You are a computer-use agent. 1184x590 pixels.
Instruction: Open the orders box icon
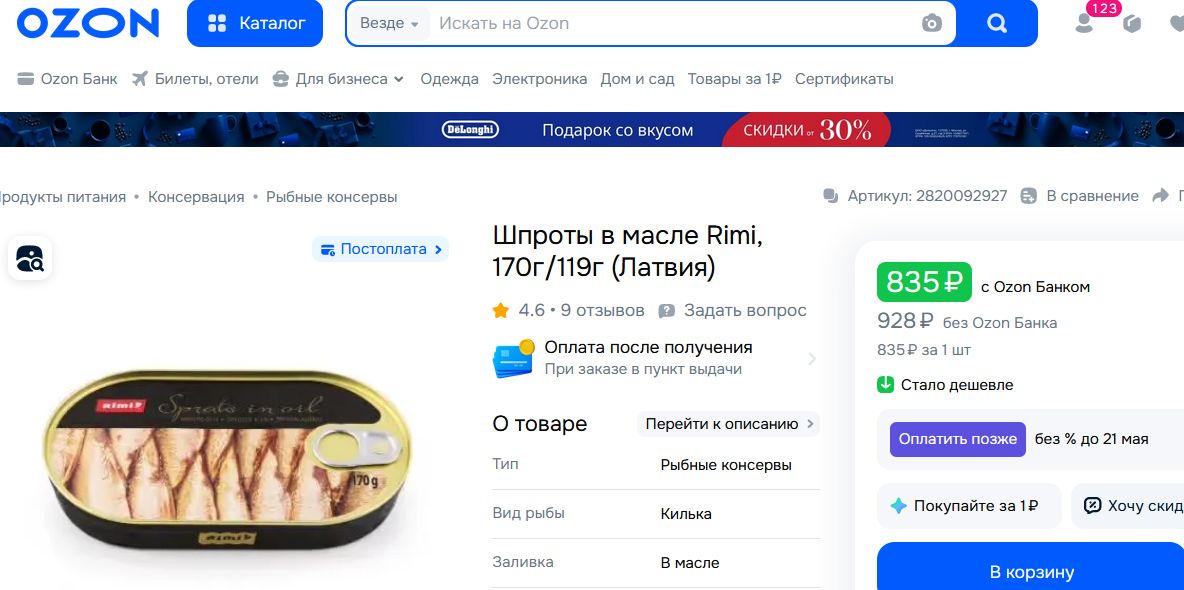[1132, 23]
